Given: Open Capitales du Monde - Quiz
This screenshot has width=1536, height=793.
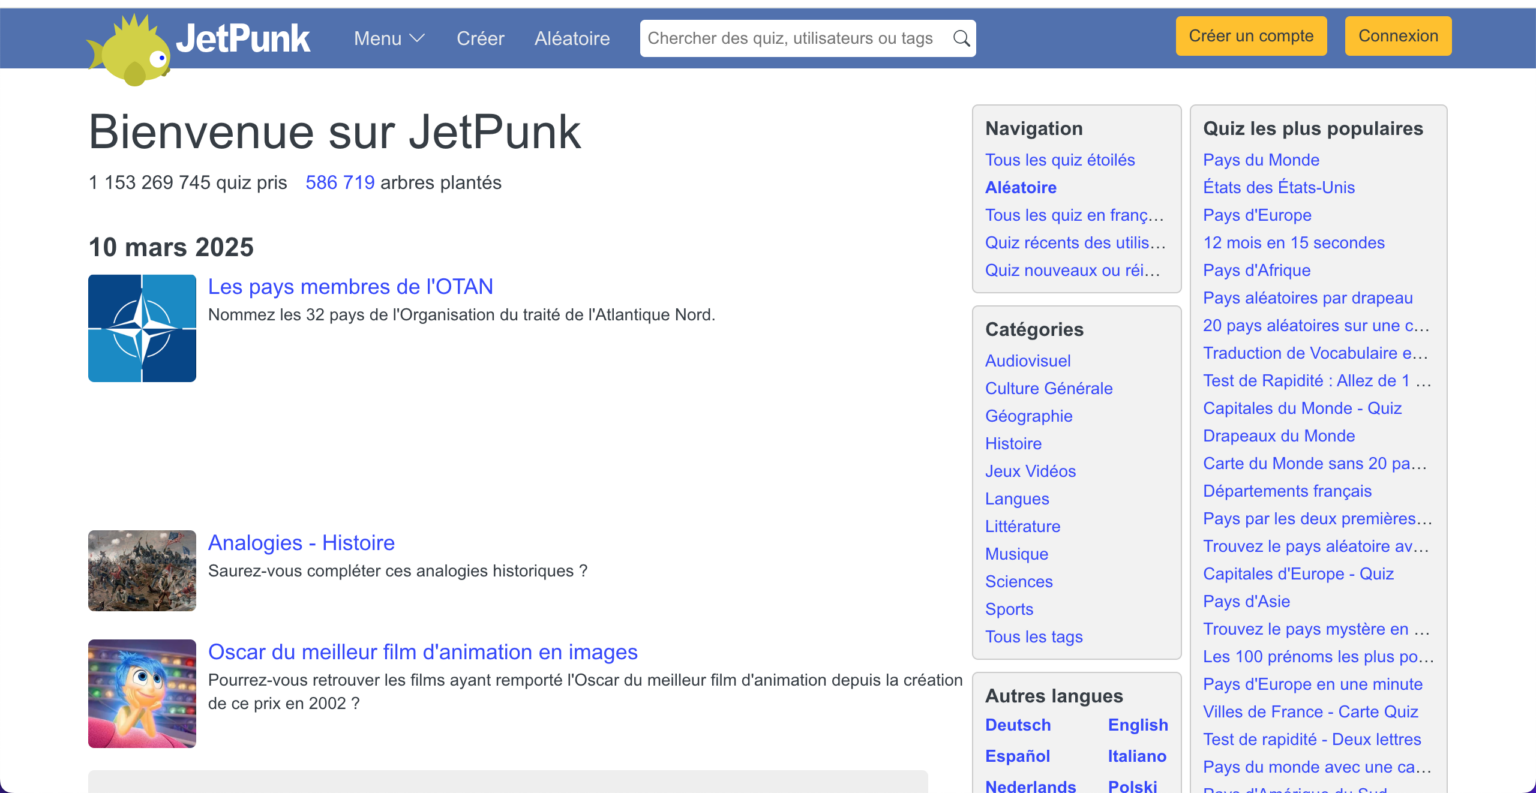Looking at the screenshot, I should click(x=1302, y=408).
